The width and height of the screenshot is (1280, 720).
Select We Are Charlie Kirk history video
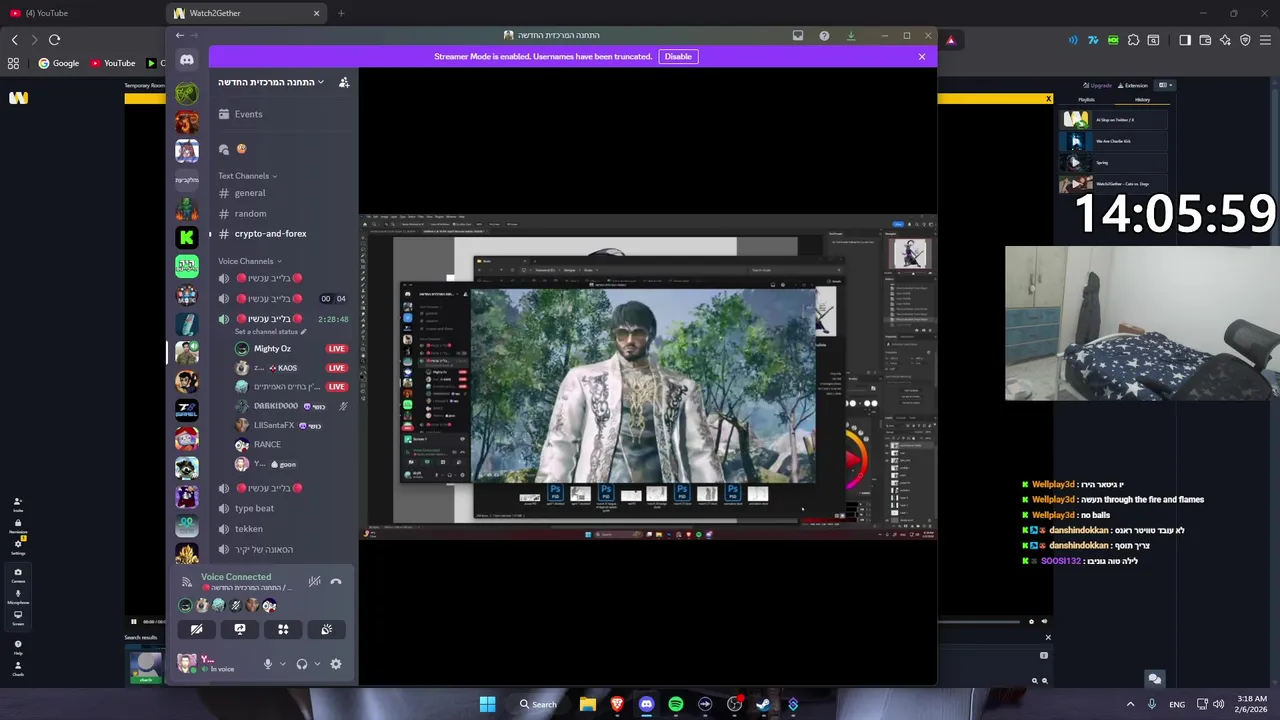(x=1113, y=141)
